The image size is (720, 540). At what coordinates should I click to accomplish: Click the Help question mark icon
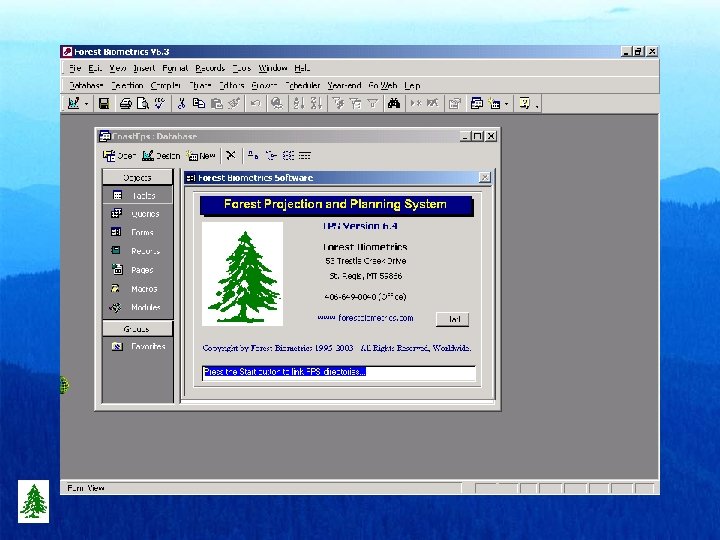pos(524,104)
